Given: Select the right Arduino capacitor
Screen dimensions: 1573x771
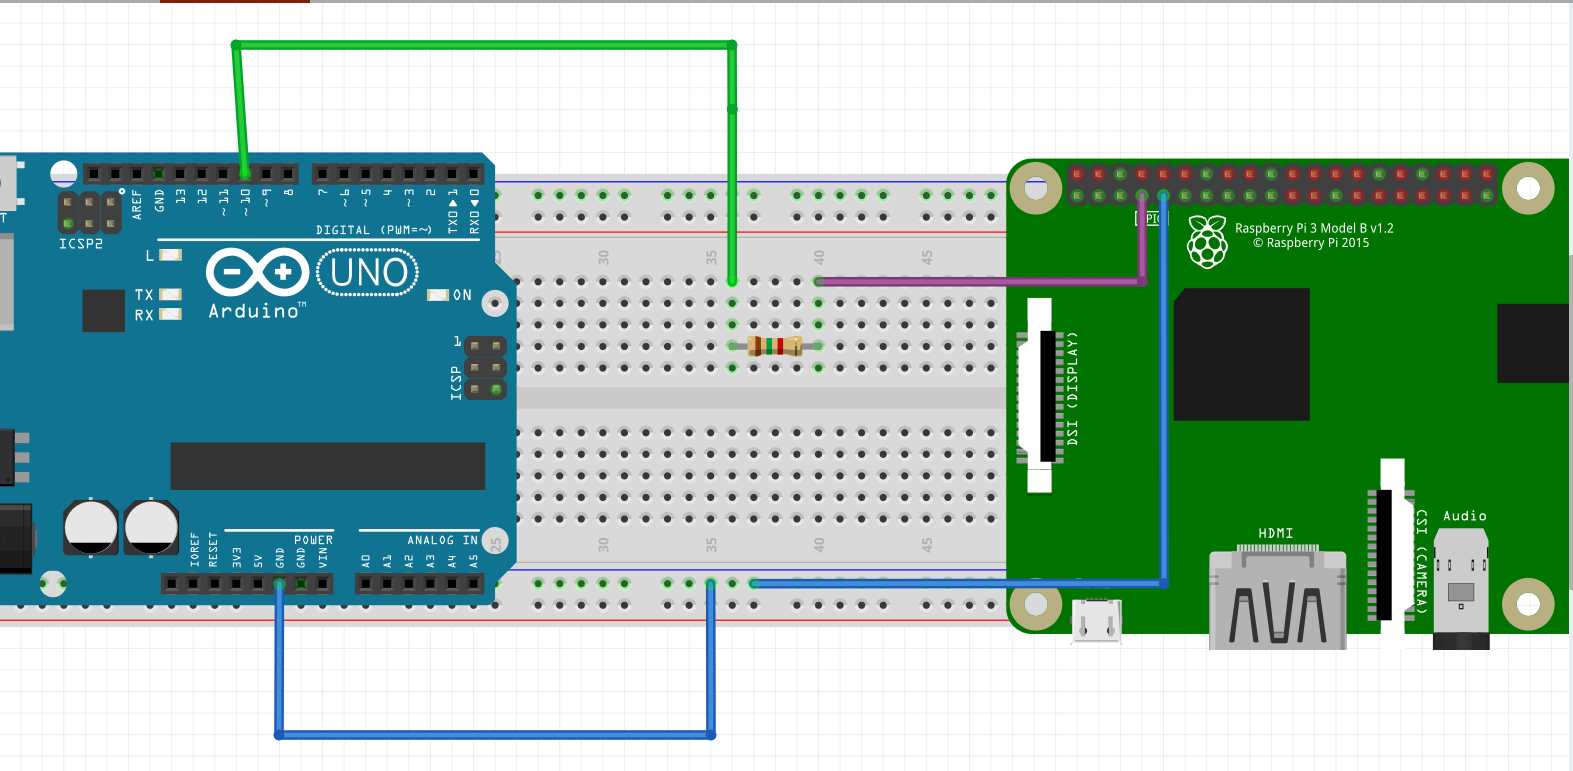Looking at the screenshot, I should pyautogui.click(x=152, y=528).
